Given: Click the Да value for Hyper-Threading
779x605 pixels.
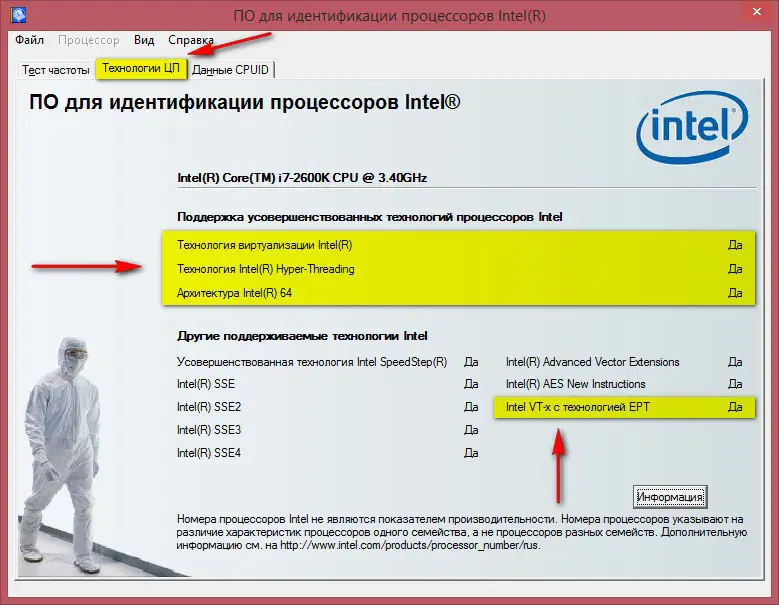Looking at the screenshot, I should coord(735,269).
